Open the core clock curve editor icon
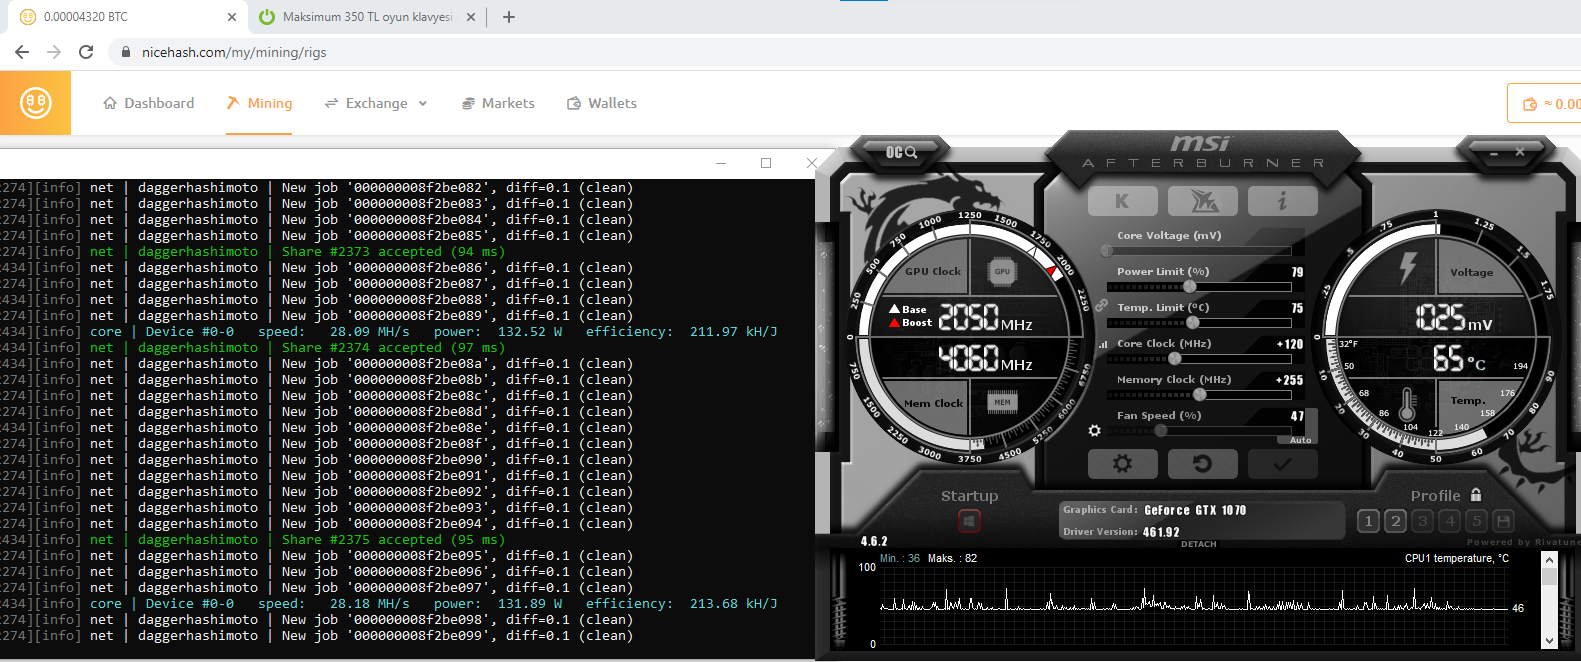Viewport: 1581px width, 662px height. (x=1103, y=344)
